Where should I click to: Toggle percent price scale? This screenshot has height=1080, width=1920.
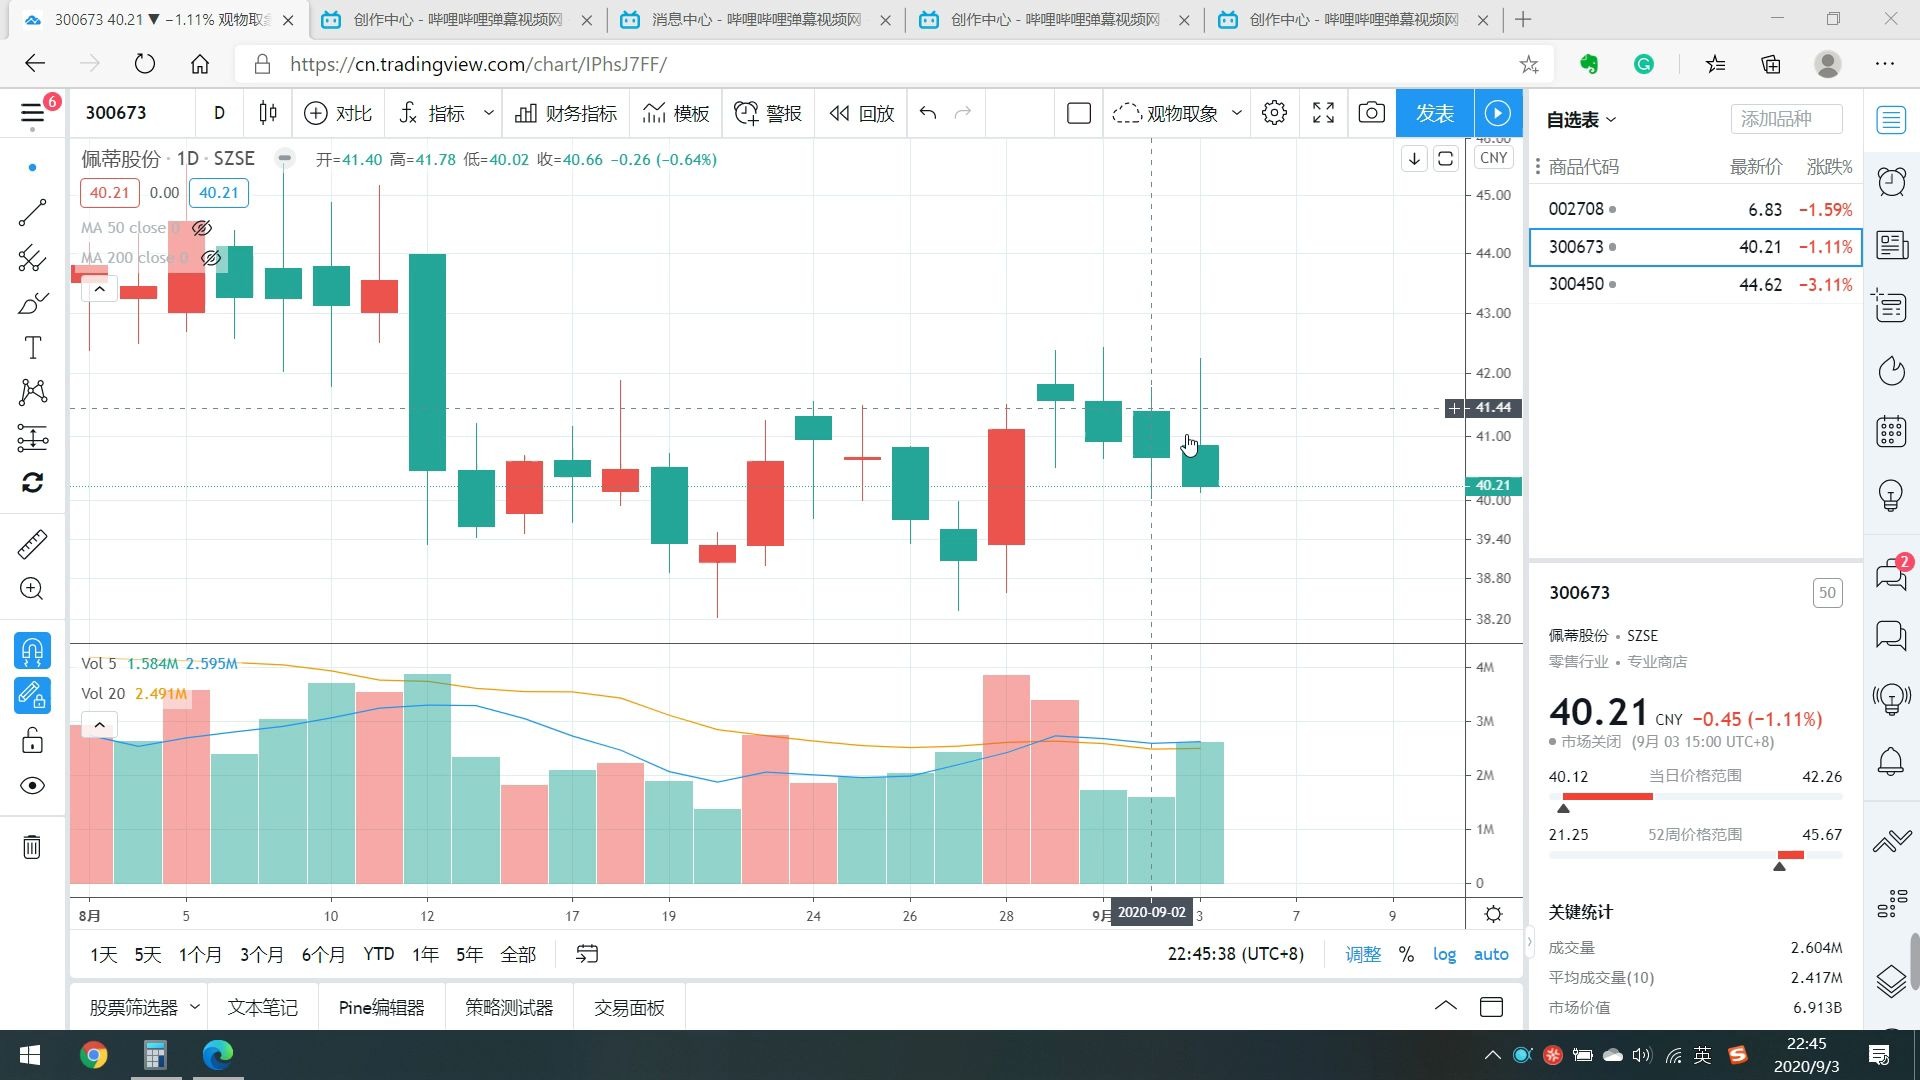[x=1406, y=954]
